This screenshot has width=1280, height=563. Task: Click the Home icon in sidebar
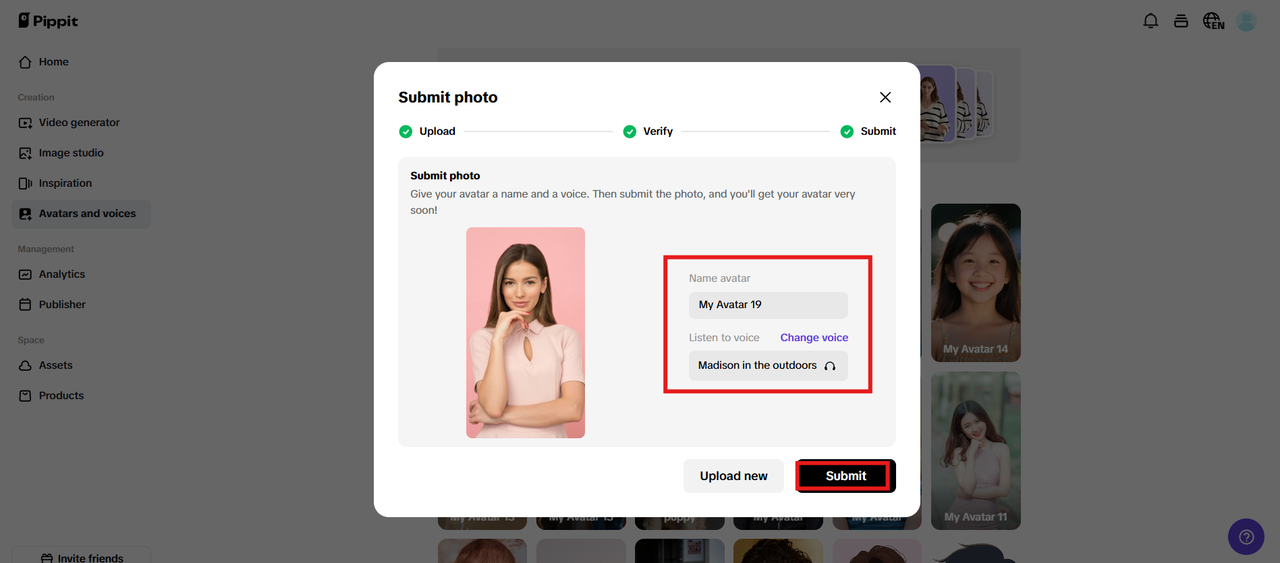[x=26, y=62]
